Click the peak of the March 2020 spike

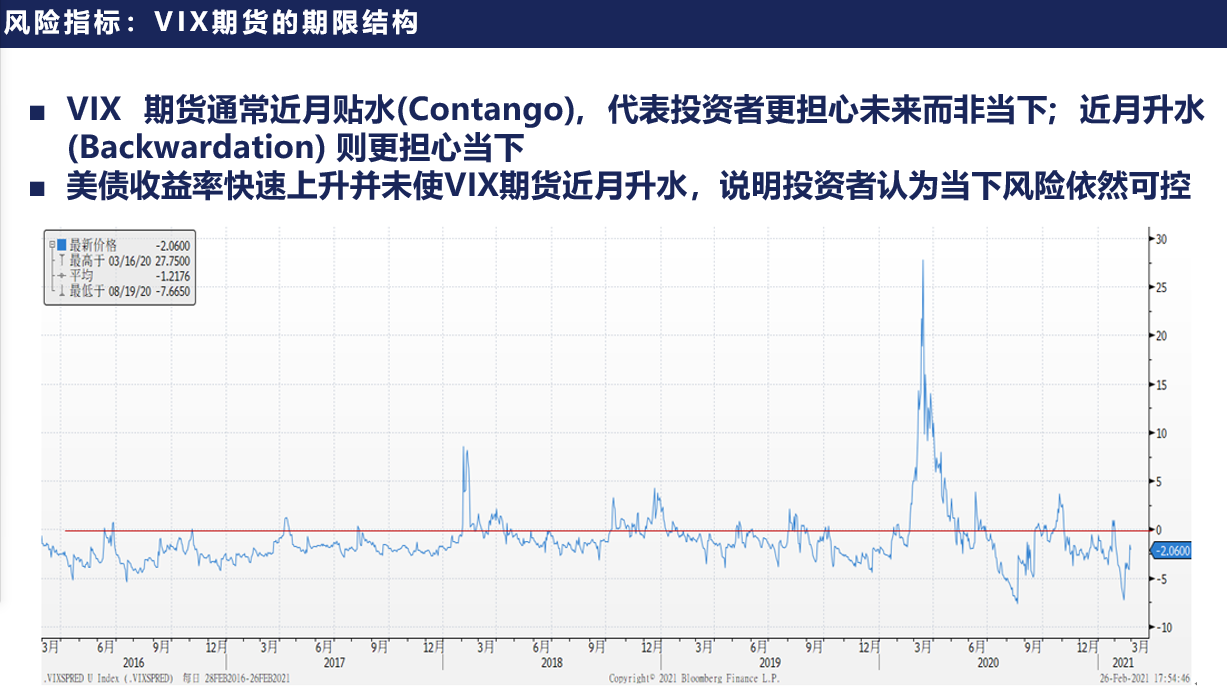point(922,261)
